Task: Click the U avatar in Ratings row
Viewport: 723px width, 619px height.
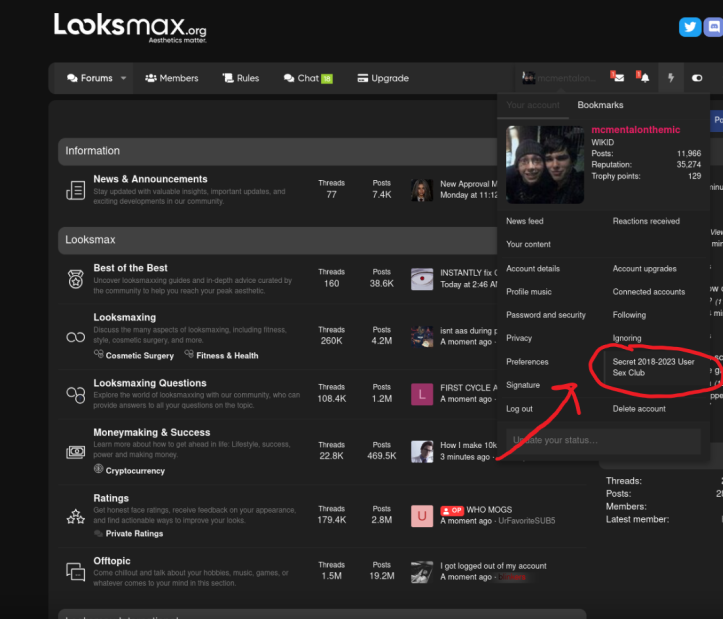Action: tap(422, 516)
